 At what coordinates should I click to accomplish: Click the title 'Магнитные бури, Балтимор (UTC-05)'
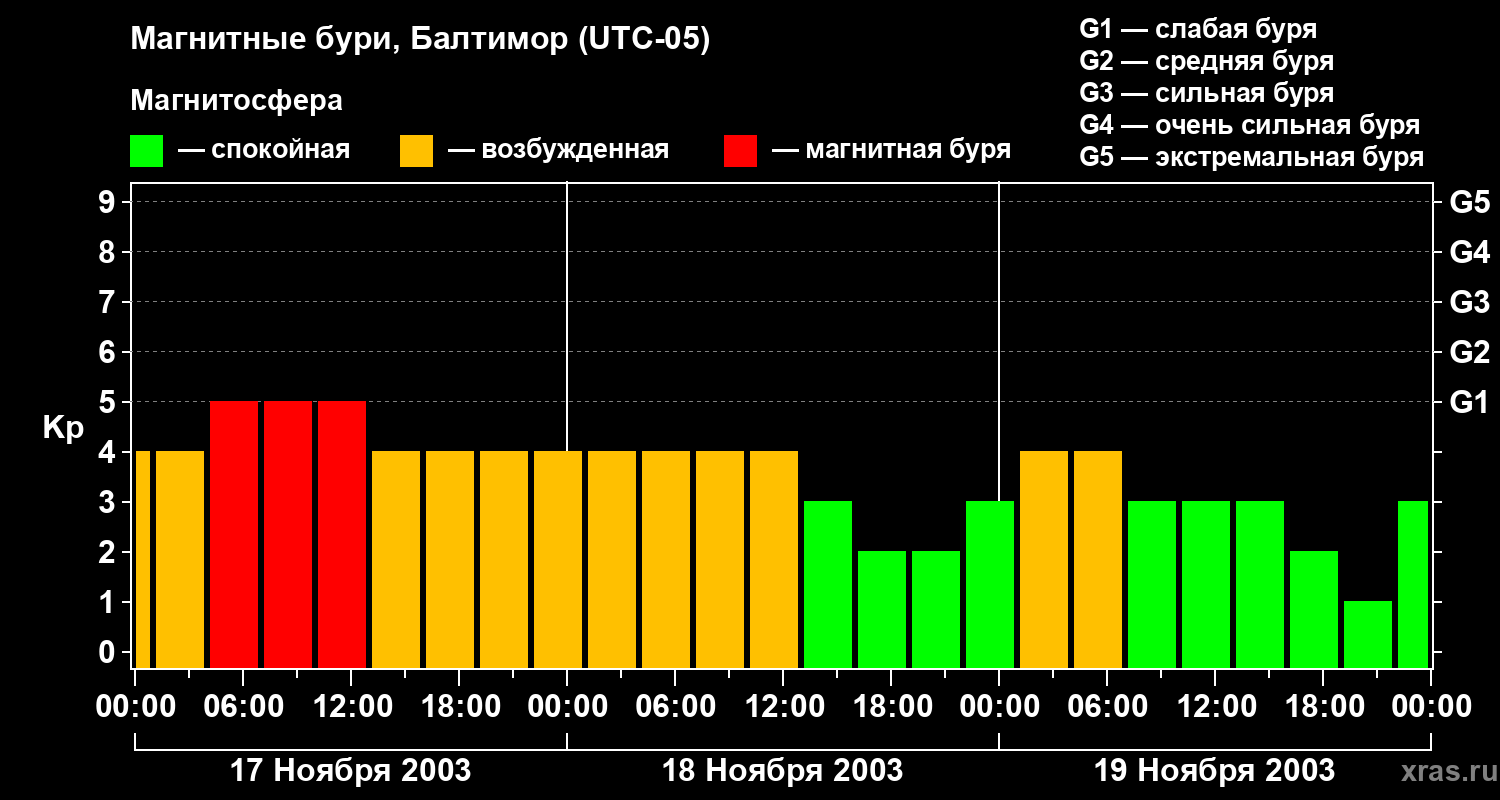[x=420, y=41]
